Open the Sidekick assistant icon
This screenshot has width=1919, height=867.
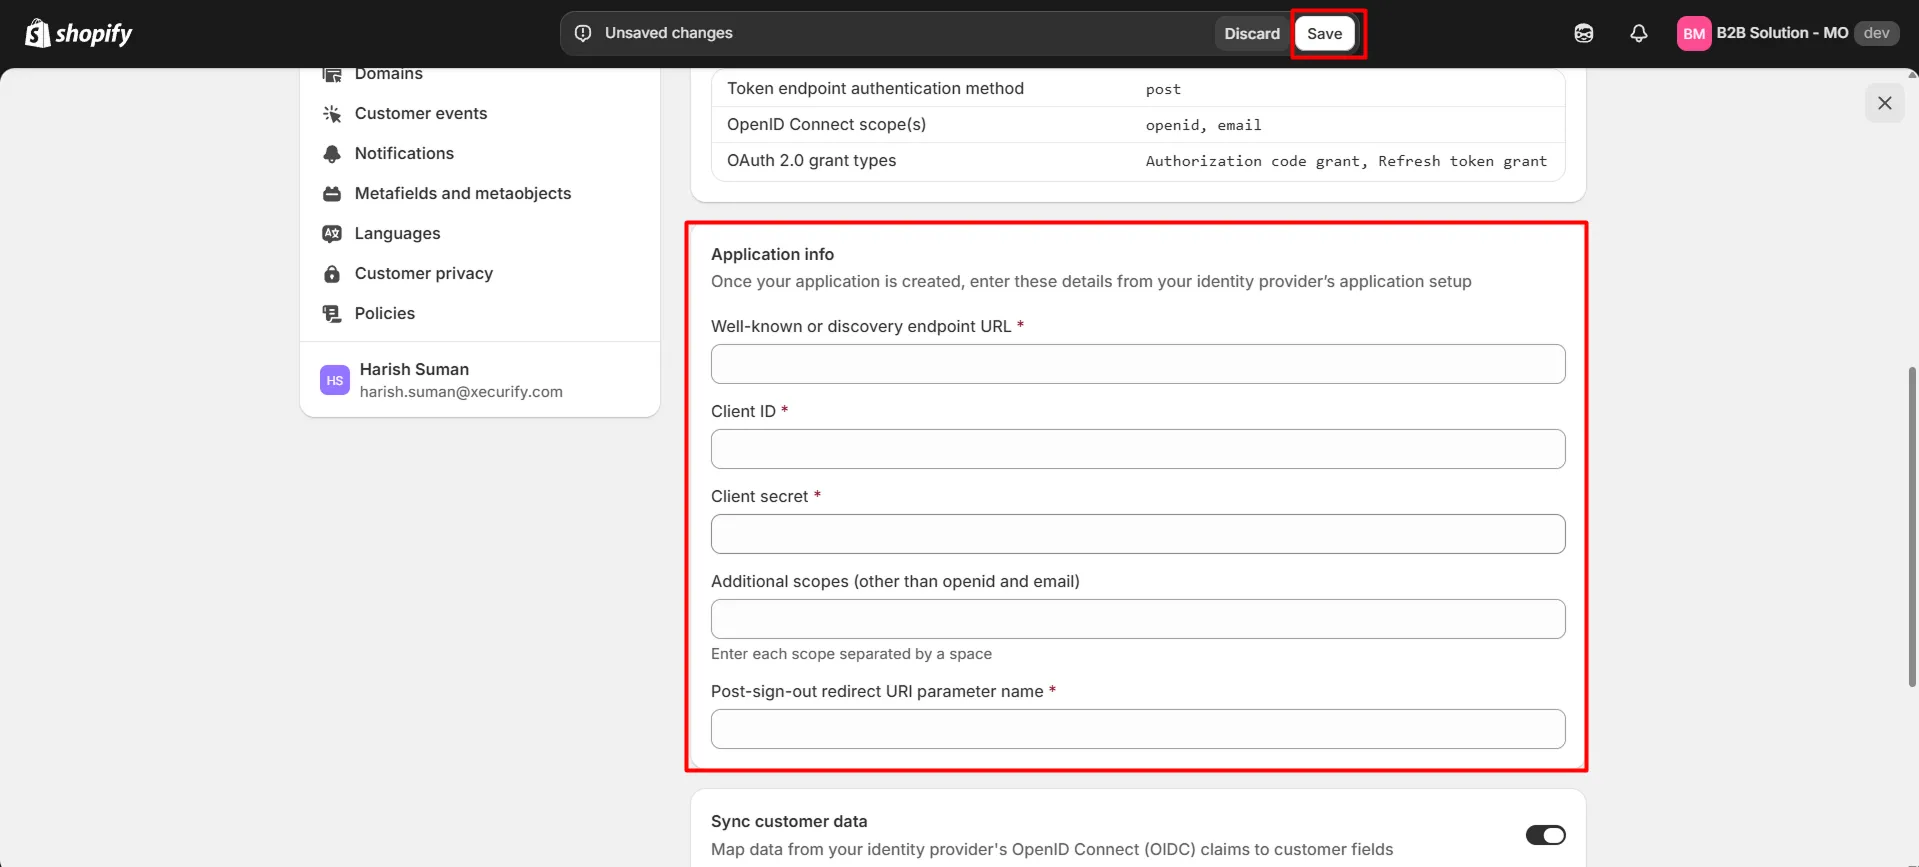[x=1584, y=33]
